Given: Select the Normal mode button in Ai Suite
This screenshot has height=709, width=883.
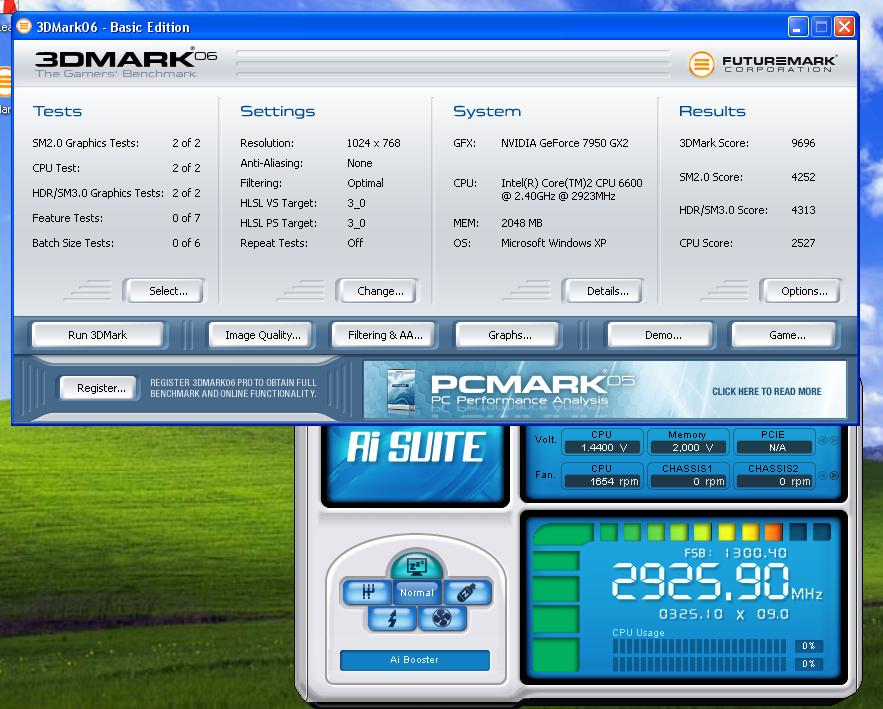Looking at the screenshot, I should (417, 592).
